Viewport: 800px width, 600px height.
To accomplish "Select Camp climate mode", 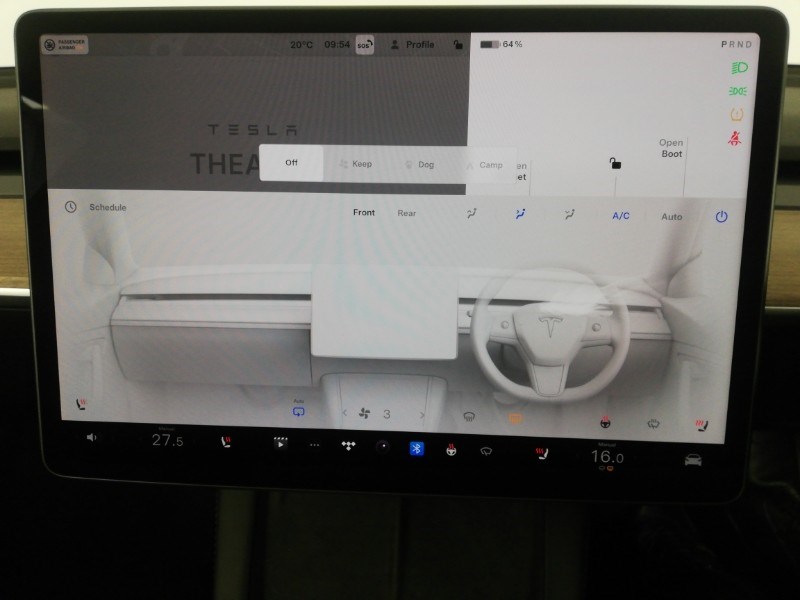I will click(x=485, y=165).
